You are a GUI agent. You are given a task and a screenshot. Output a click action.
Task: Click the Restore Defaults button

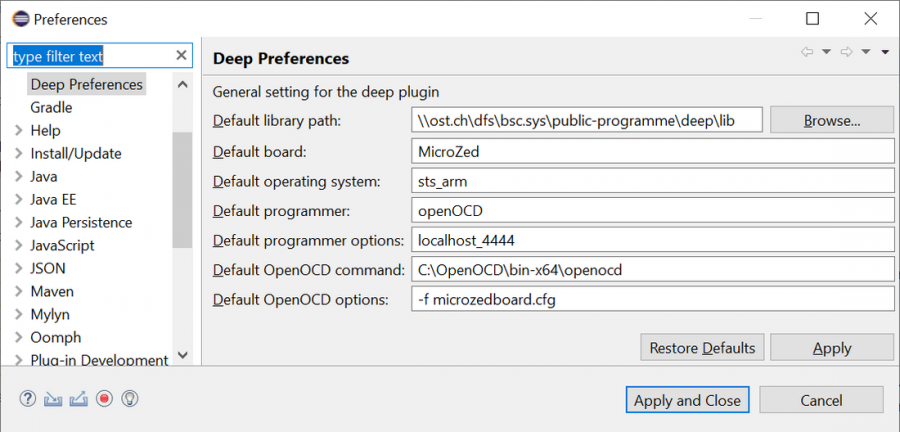[x=702, y=348]
